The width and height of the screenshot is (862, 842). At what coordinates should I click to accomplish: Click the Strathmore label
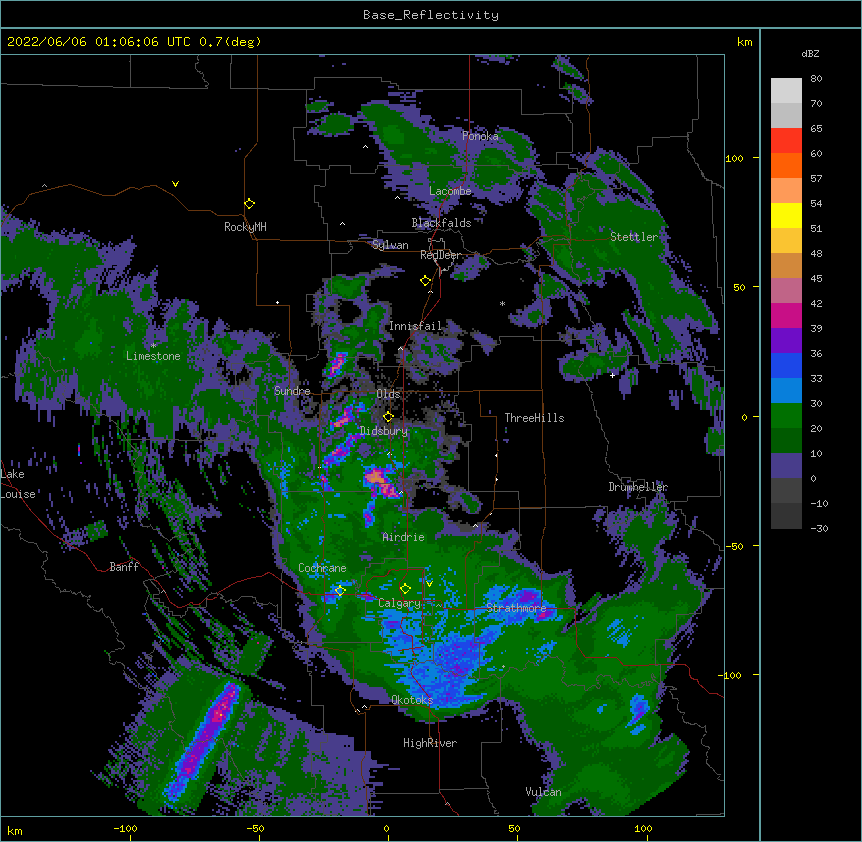coord(516,608)
